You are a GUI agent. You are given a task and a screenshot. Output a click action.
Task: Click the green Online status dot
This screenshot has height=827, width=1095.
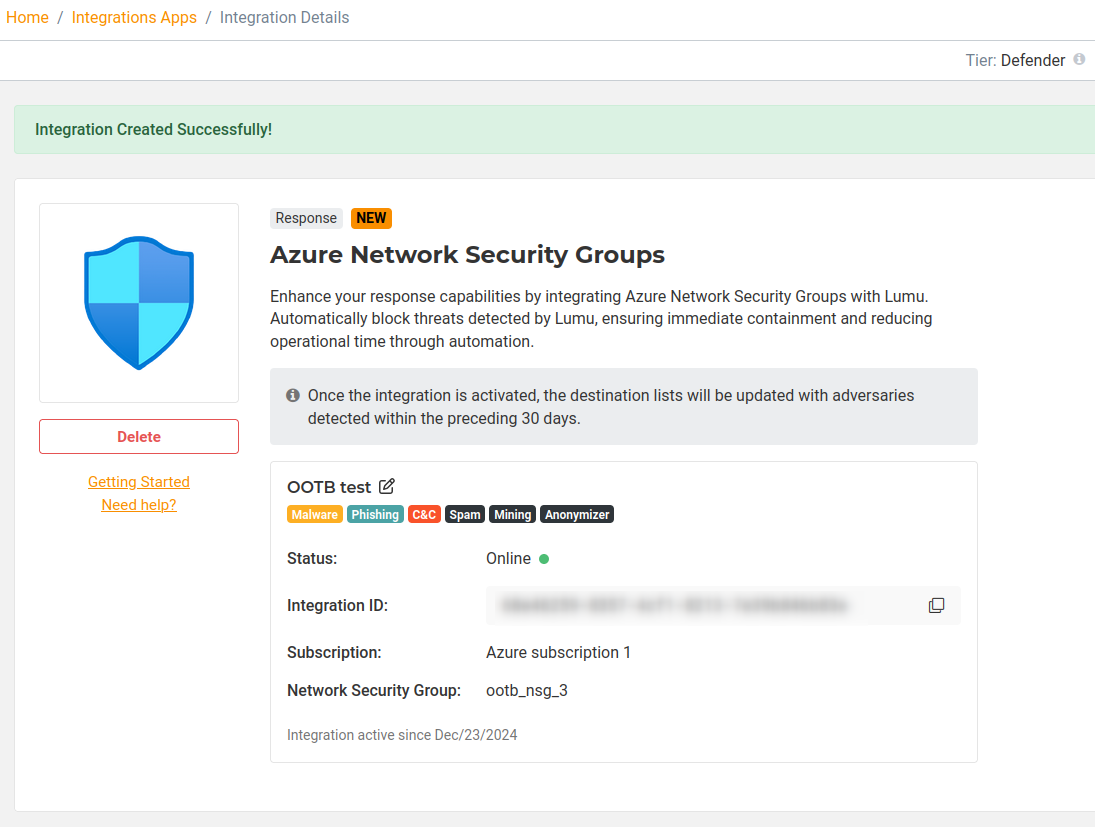coord(544,559)
